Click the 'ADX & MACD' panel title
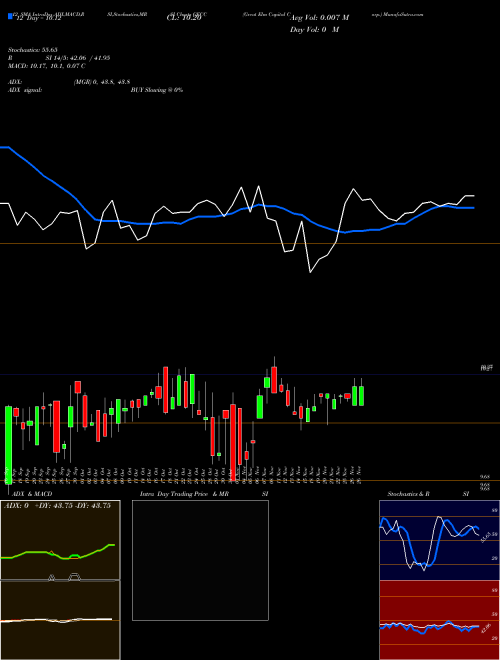This screenshot has width=500, height=660. [32, 494]
